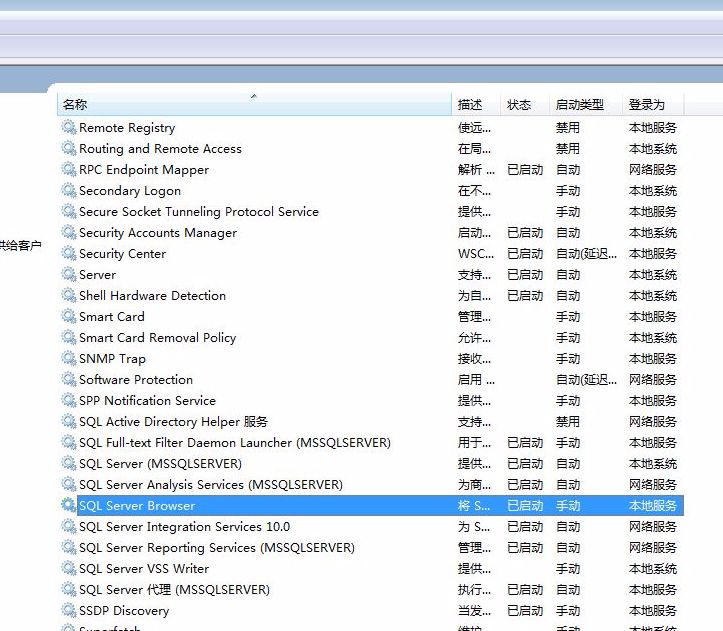Select the SPP Notification Service name

147,400
